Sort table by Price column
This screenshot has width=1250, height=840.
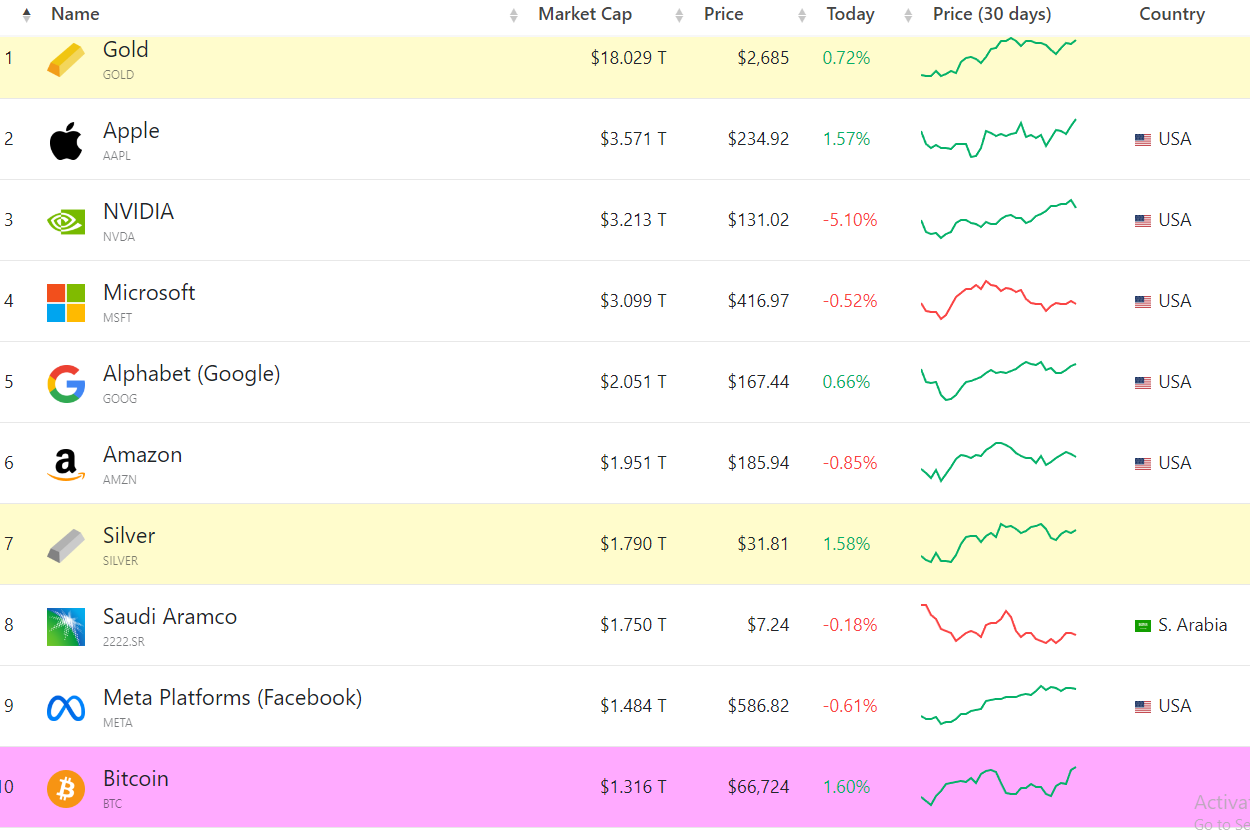[x=724, y=14]
